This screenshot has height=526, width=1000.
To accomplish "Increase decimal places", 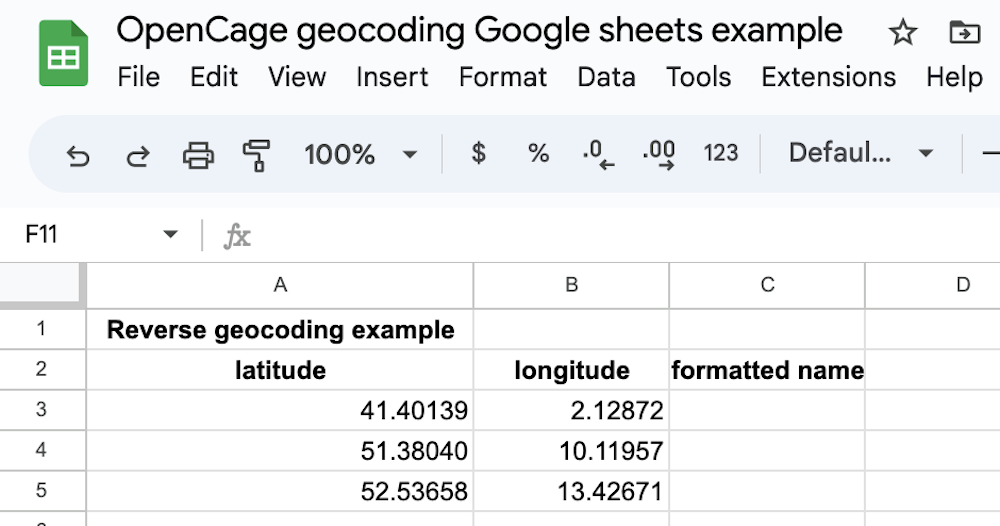I will click(x=659, y=154).
